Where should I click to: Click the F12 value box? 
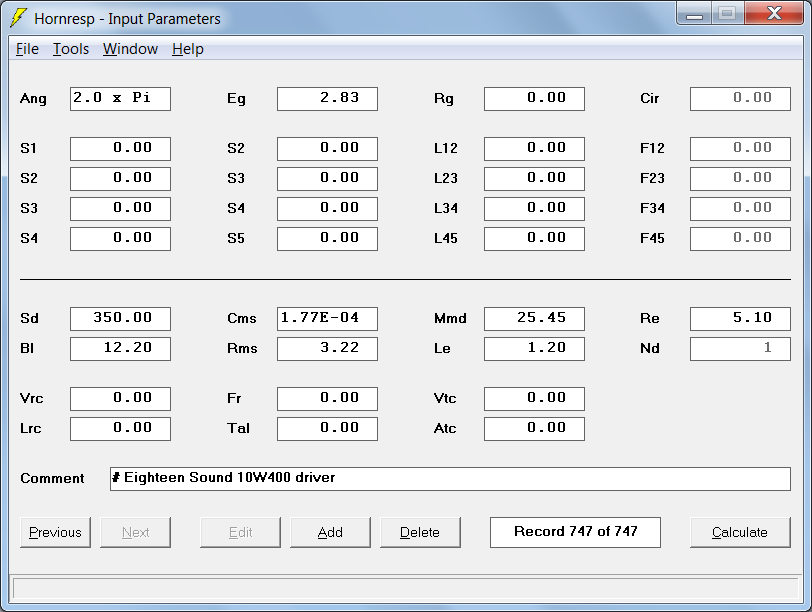click(741, 149)
